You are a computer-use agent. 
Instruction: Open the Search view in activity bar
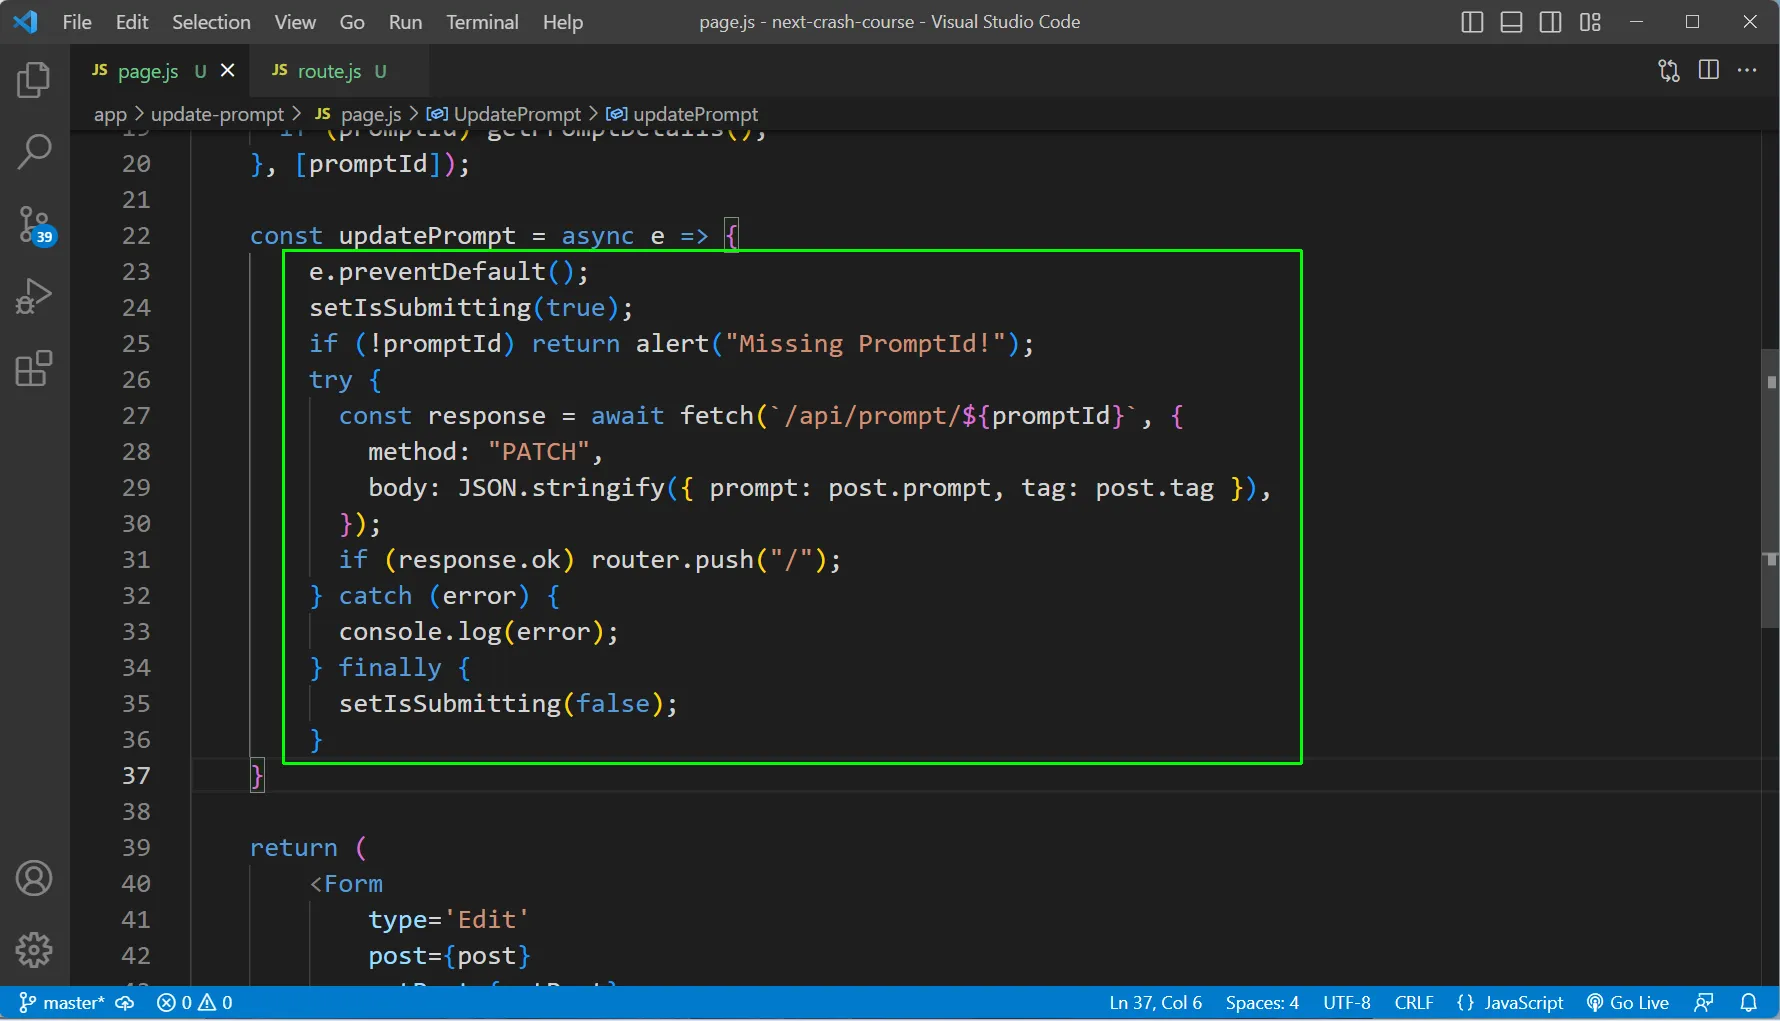point(34,152)
